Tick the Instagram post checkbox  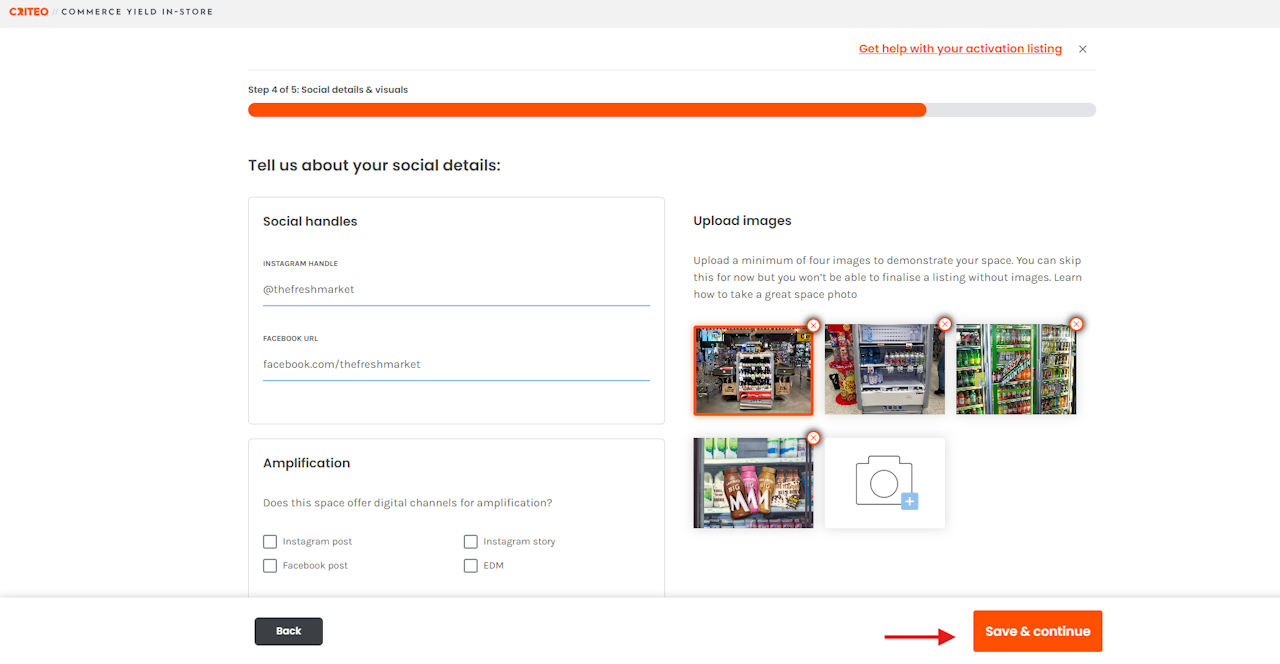270,542
